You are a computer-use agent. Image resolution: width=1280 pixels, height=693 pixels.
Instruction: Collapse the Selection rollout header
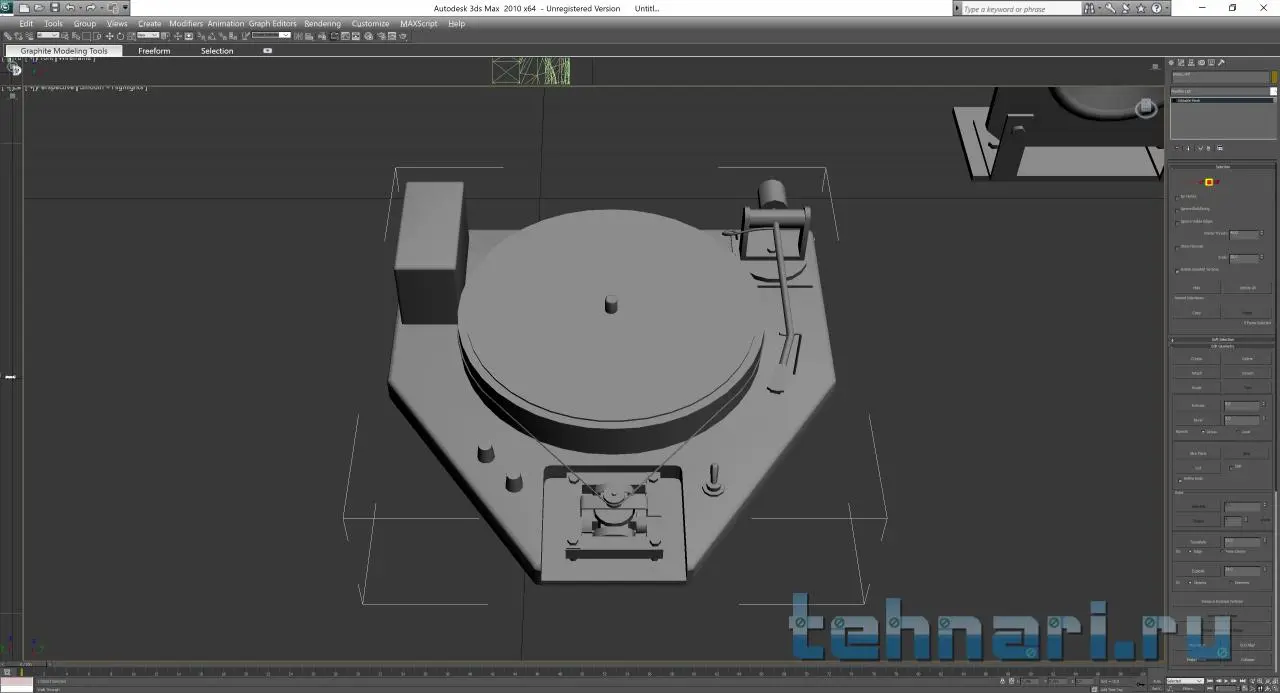coord(1223,167)
